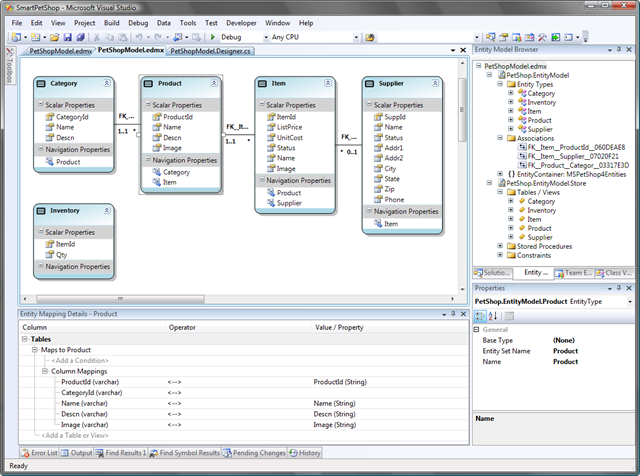
Task: Collapse the Inventory entity shape
Action: (x=107, y=211)
